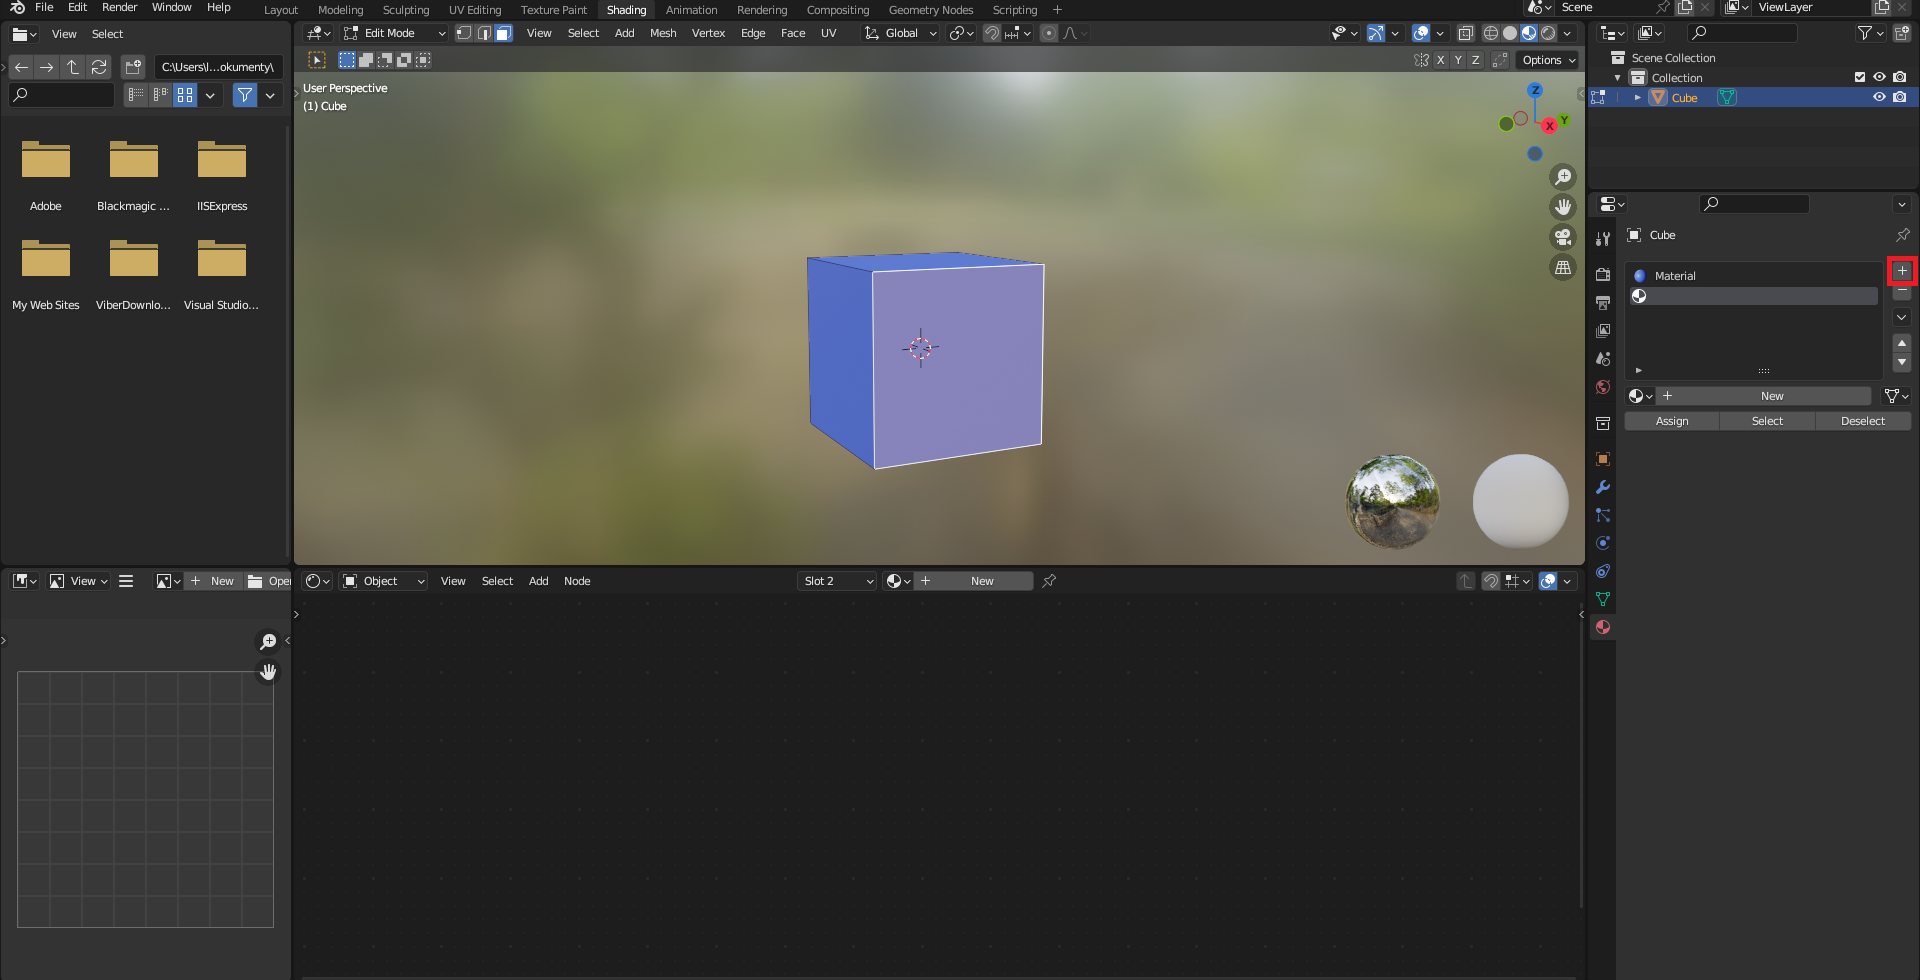Image resolution: width=1920 pixels, height=980 pixels.
Task: Toggle camera view icon in viewport
Action: (1562, 237)
